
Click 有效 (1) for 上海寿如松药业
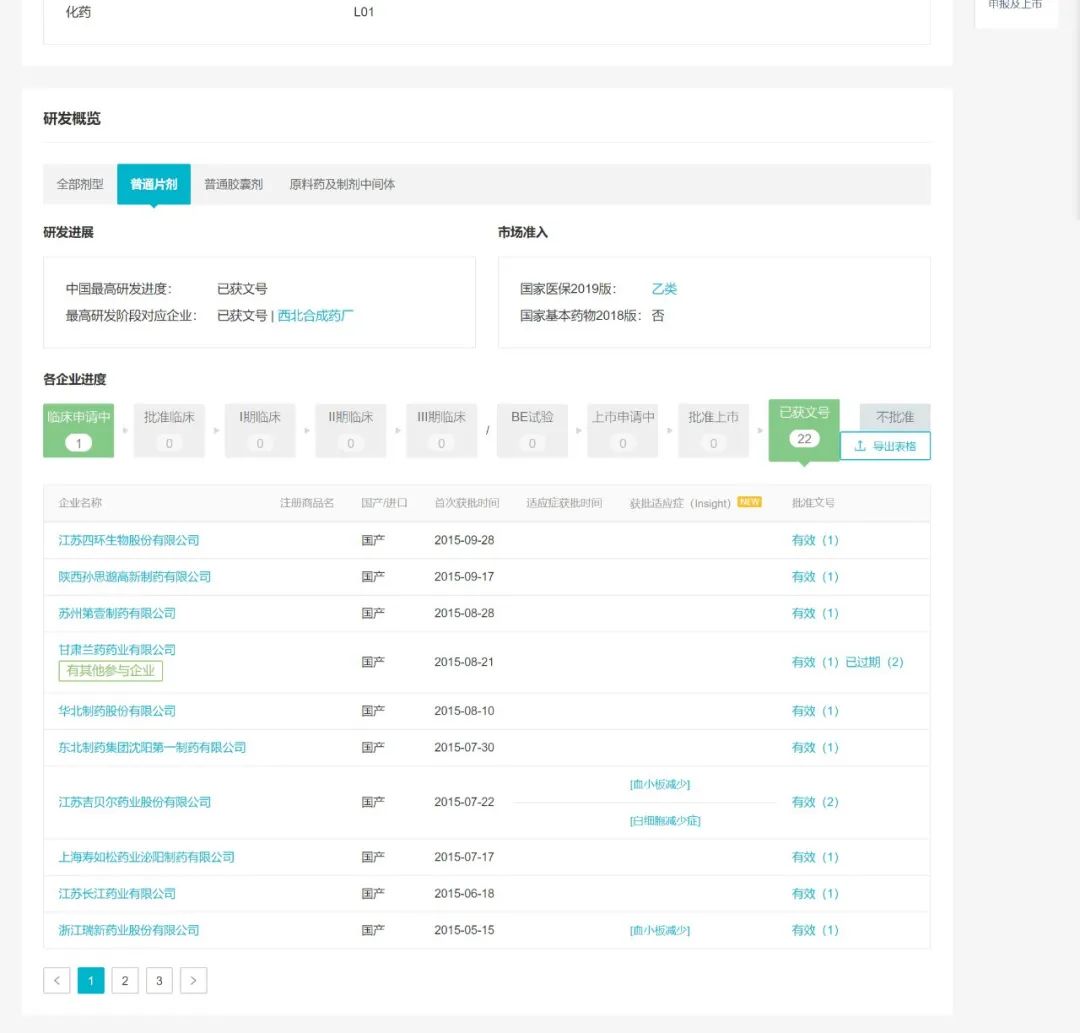click(x=816, y=857)
